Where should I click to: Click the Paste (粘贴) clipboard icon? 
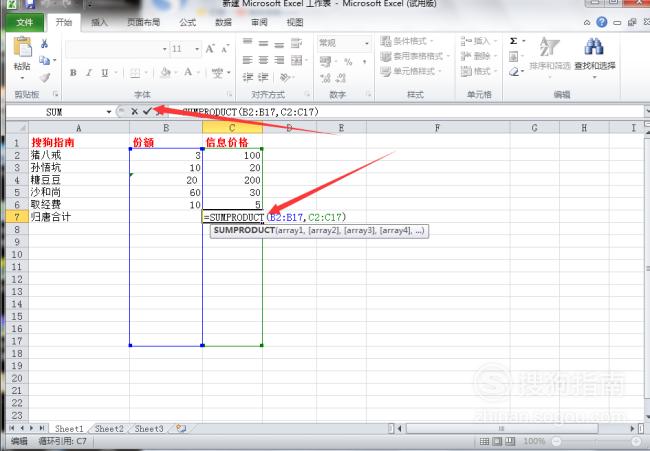click(x=22, y=46)
